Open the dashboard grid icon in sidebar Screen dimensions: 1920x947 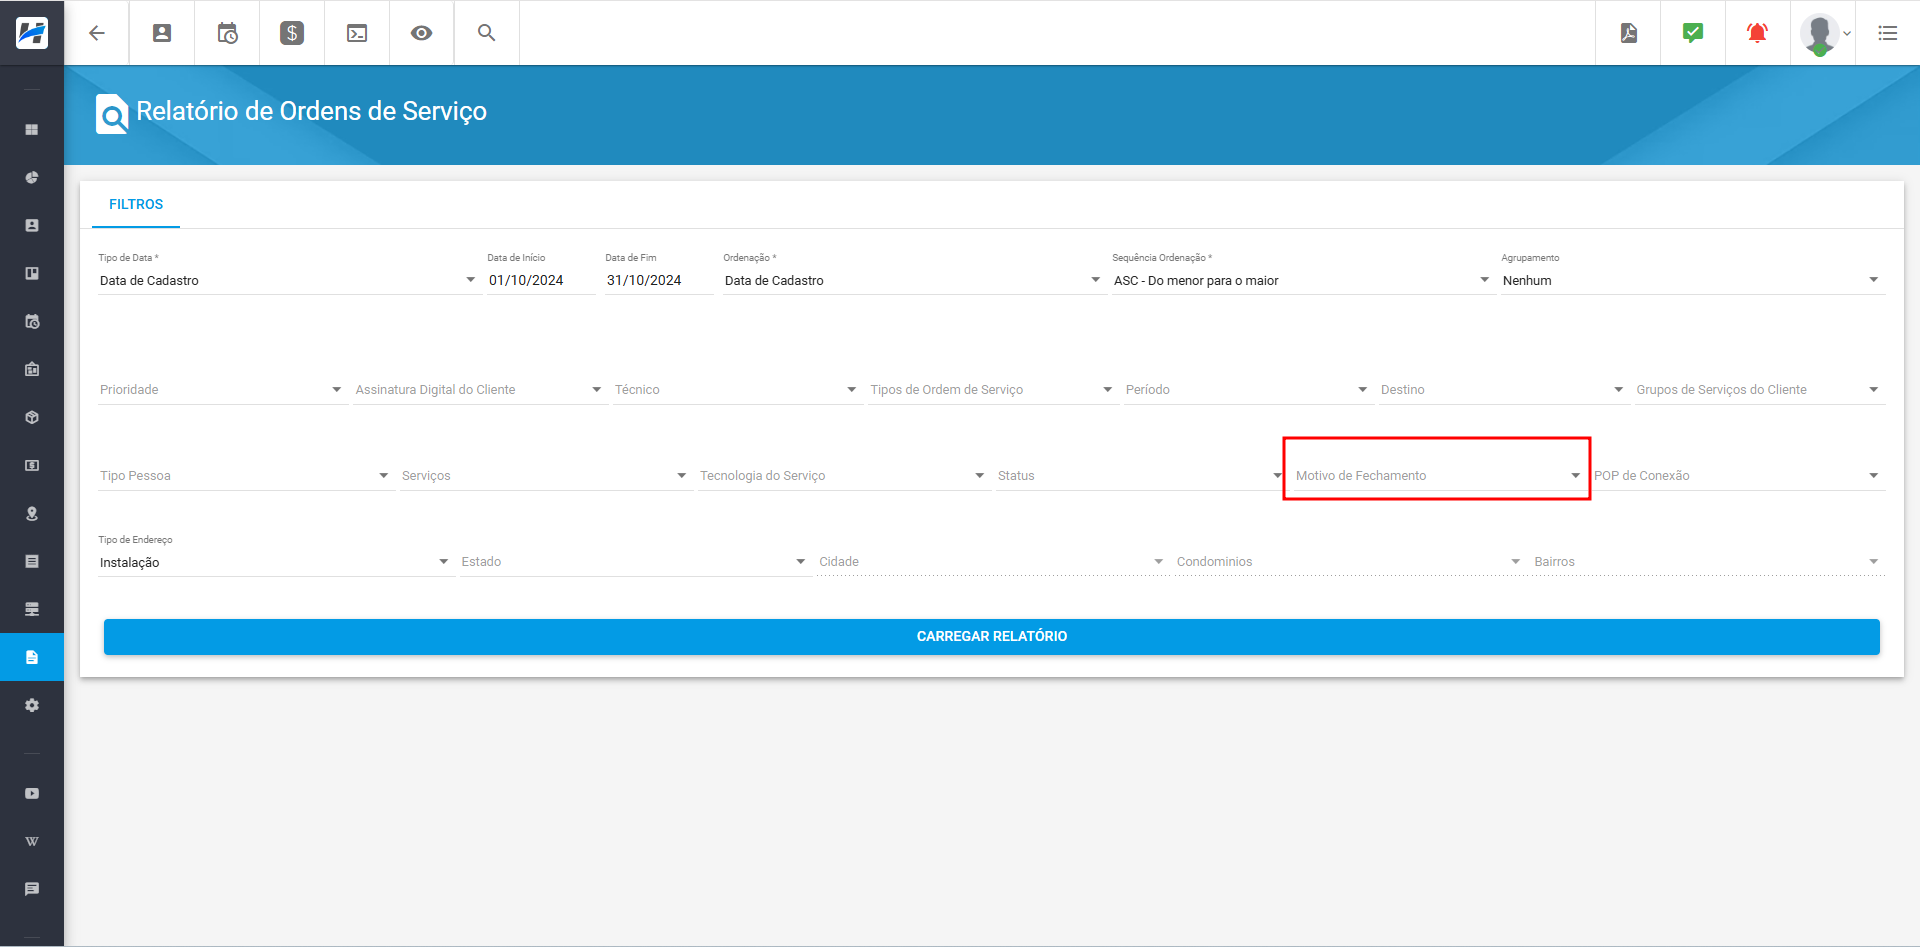pyautogui.click(x=32, y=130)
